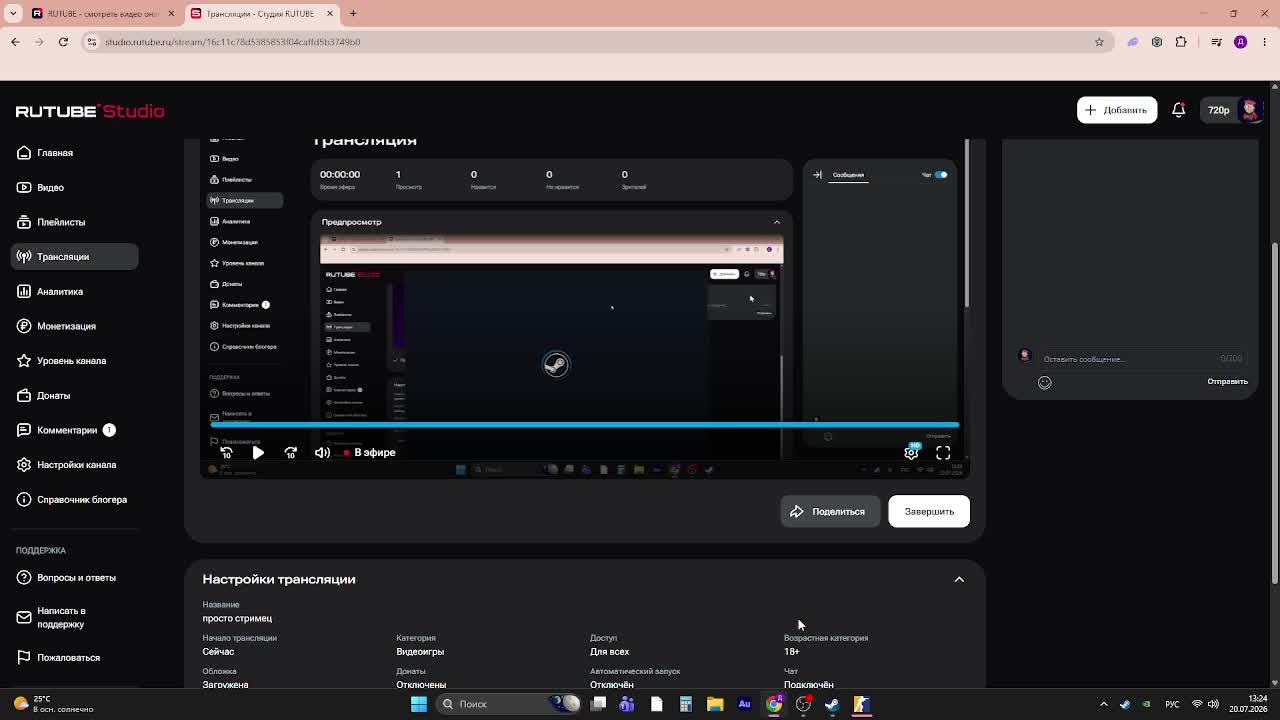The height and width of the screenshot is (720, 1280).
Task: Open Steam from the taskbar
Action: click(832, 704)
